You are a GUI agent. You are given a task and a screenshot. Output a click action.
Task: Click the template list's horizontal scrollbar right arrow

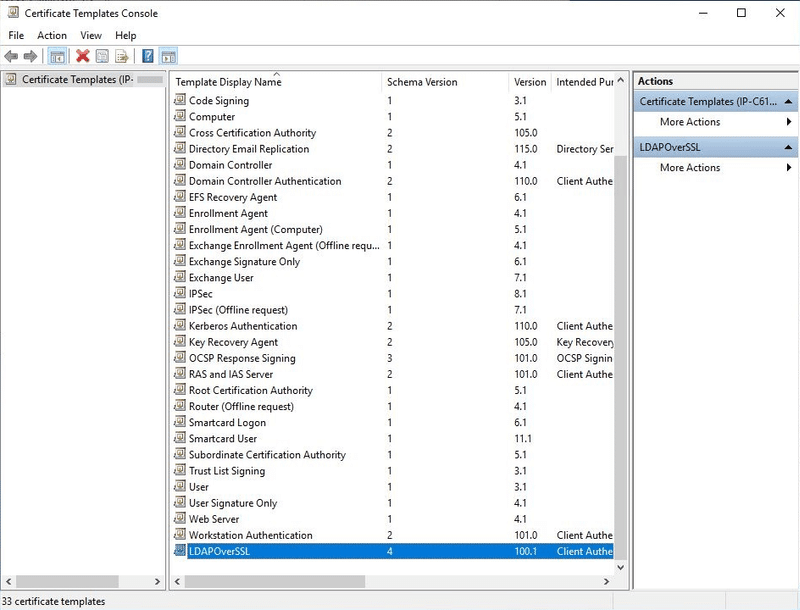point(606,581)
